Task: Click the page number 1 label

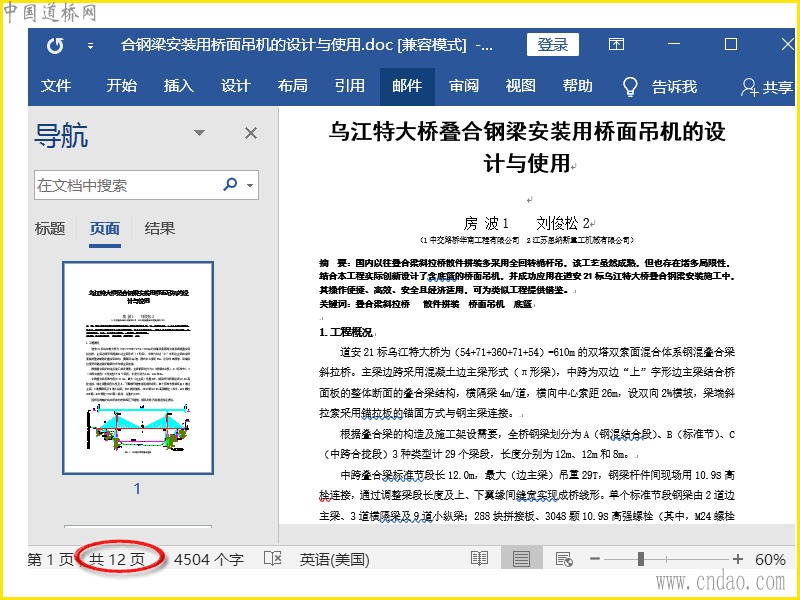Action: (x=137, y=489)
